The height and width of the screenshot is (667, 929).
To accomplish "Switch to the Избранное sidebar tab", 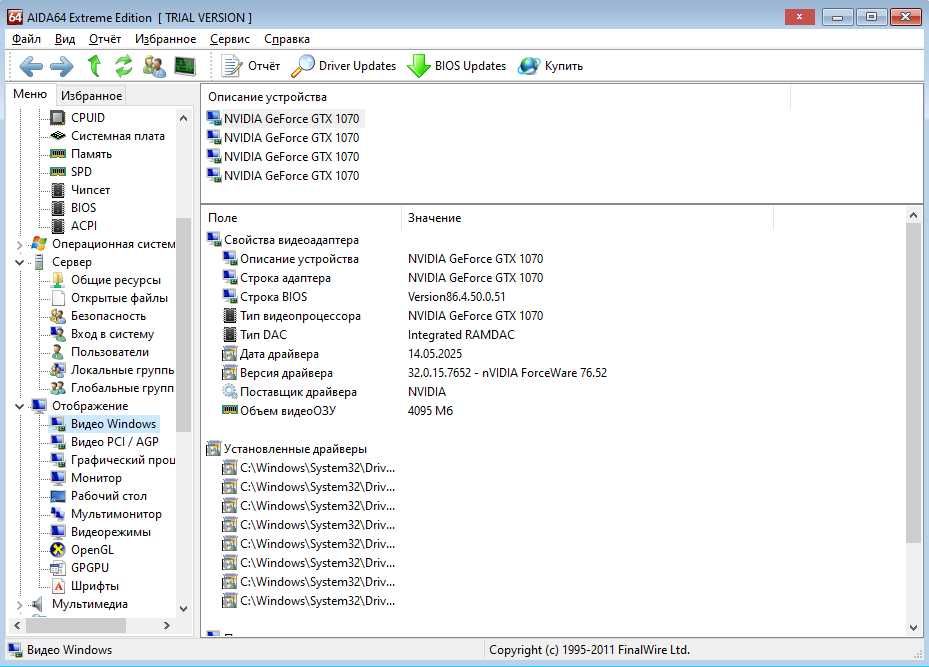I will (91, 95).
